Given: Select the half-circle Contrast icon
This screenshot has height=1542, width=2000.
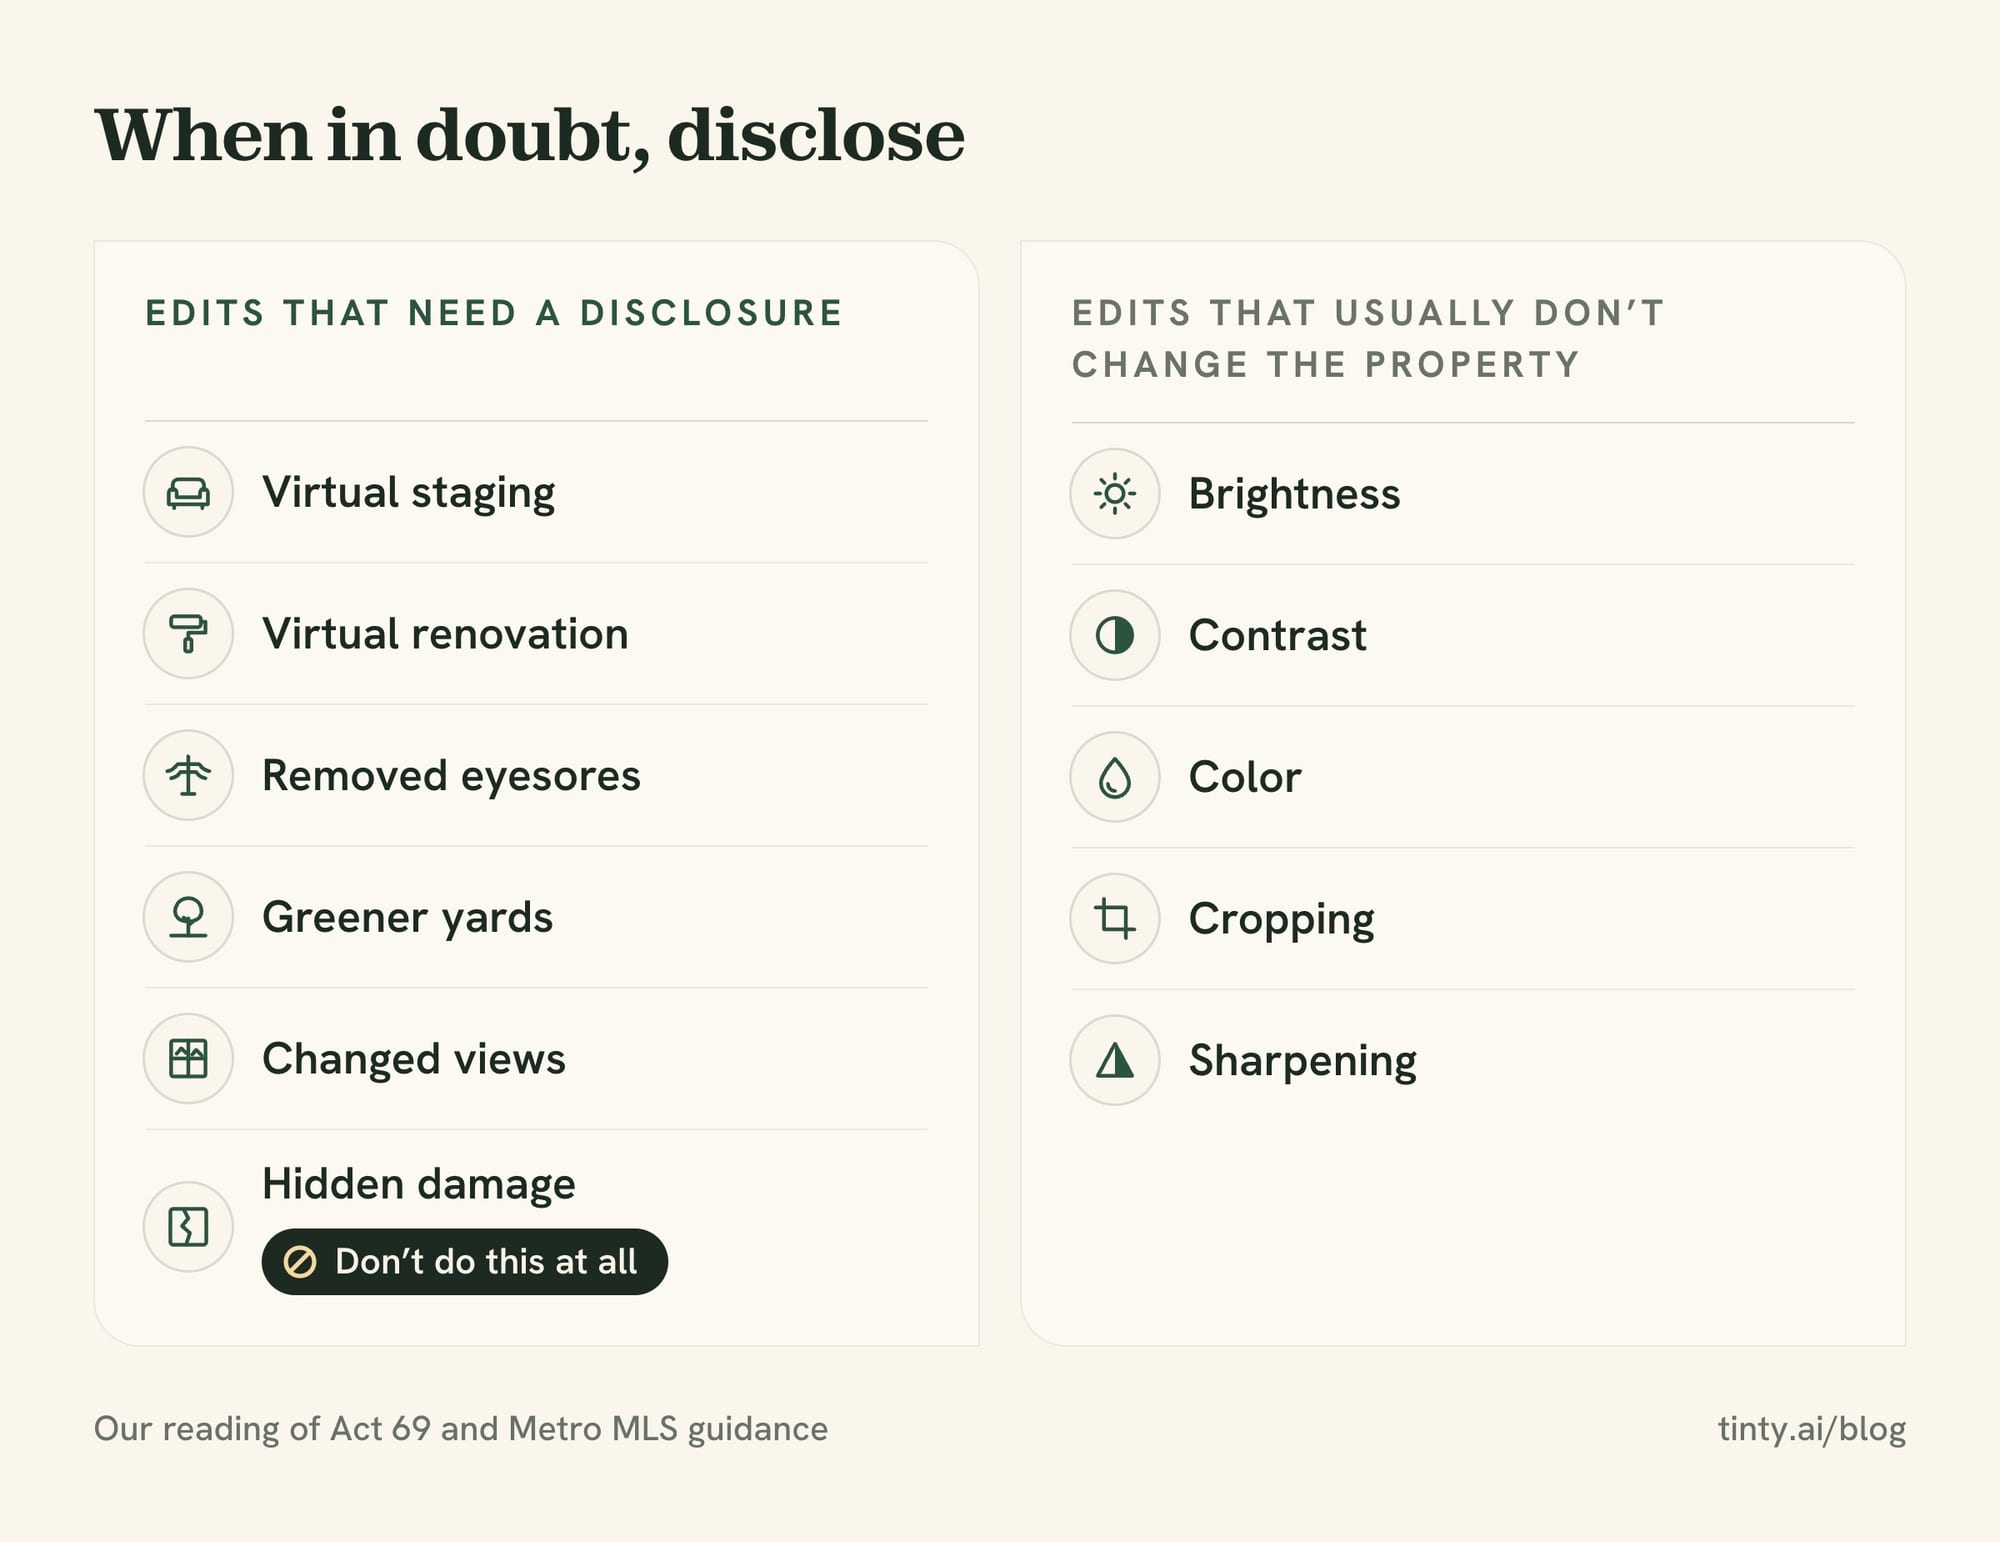Looking at the screenshot, I should tap(1115, 635).
